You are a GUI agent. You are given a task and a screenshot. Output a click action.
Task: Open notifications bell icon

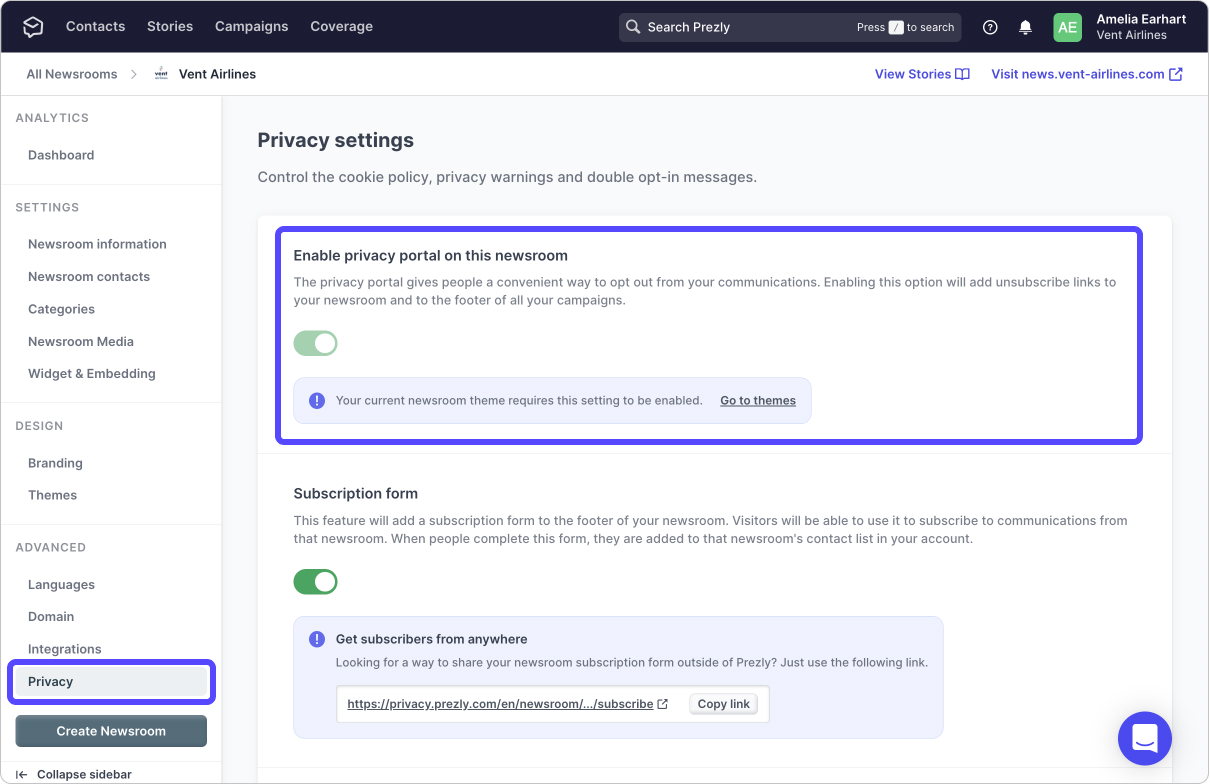(1025, 27)
